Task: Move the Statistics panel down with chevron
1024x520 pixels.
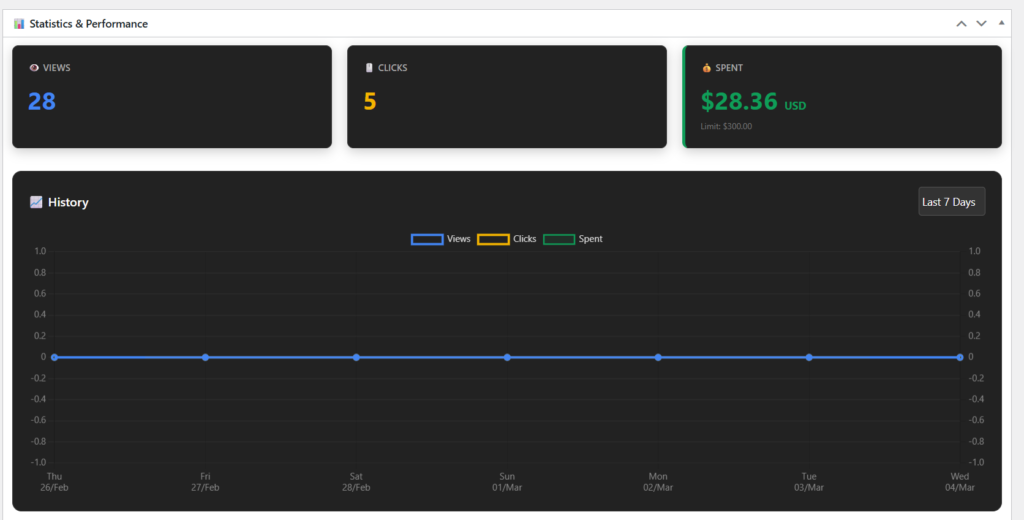Action: point(981,24)
